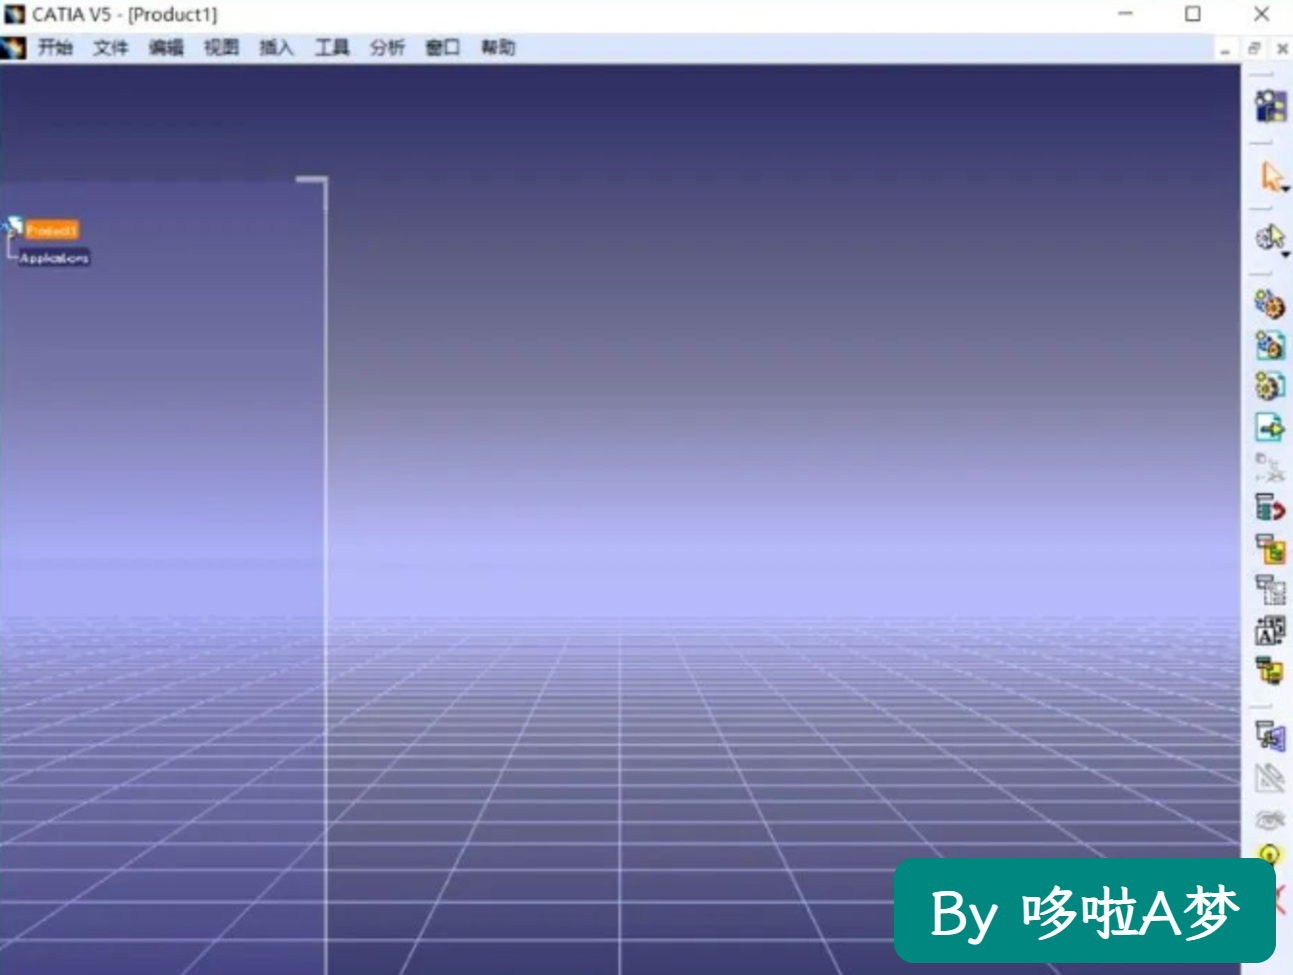Click the gear with cursor icon
The width and height of the screenshot is (1293, 975).
click(x=1268, y=237)
